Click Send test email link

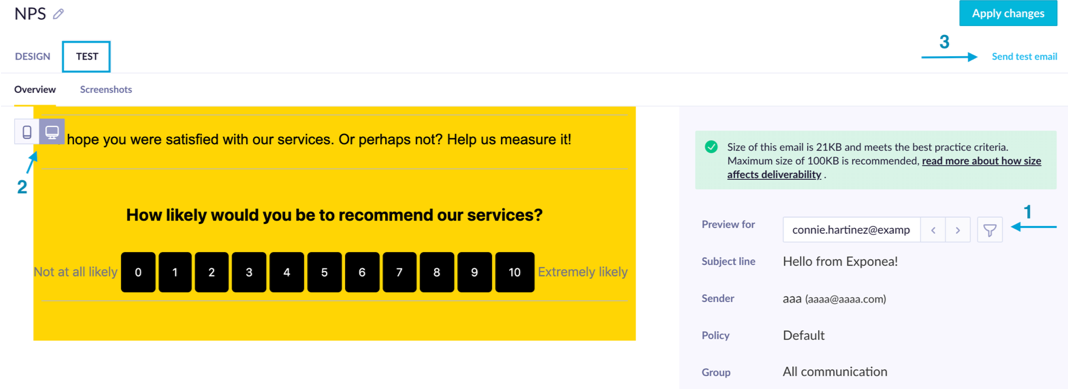(1024, 57)
